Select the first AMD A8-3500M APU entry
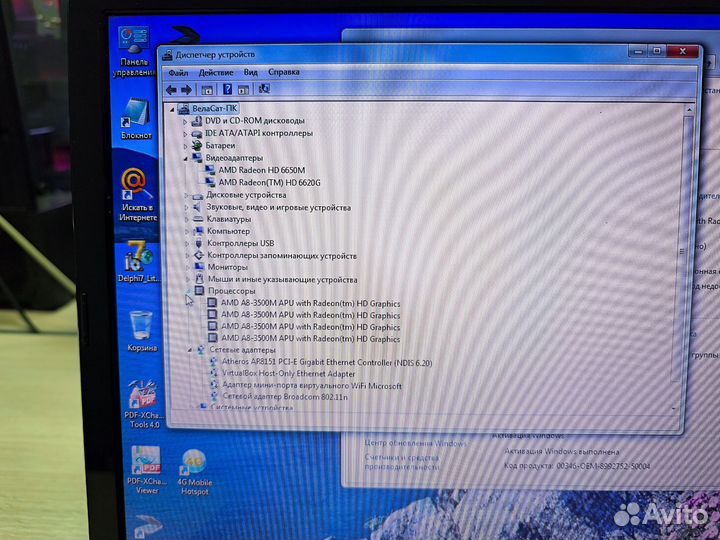The width and height of the screenshot is (720, 540). 310,304
